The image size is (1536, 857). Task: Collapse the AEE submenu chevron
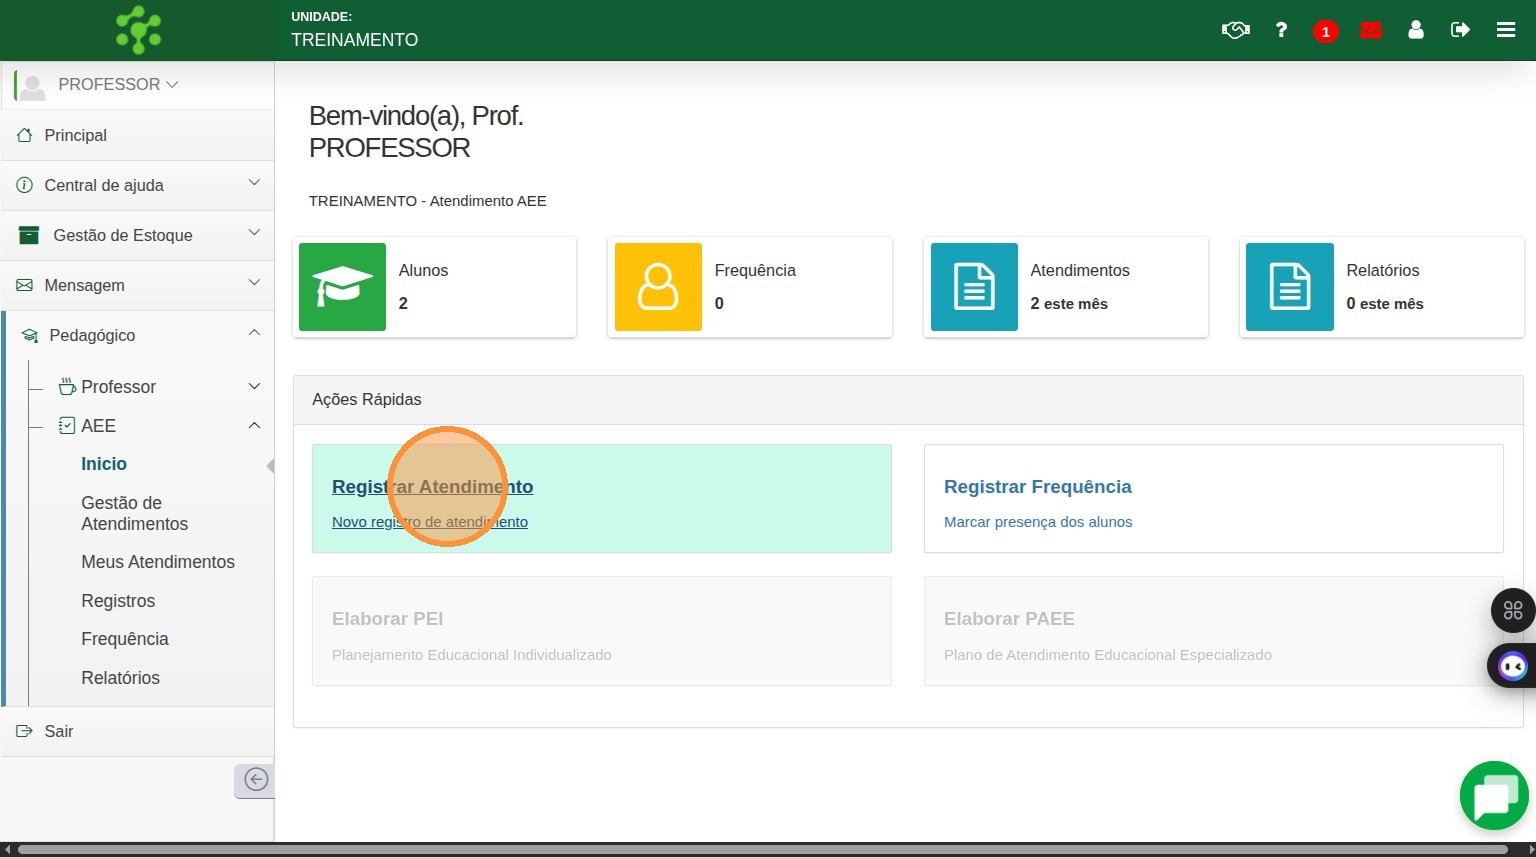(x=254, y=425)
